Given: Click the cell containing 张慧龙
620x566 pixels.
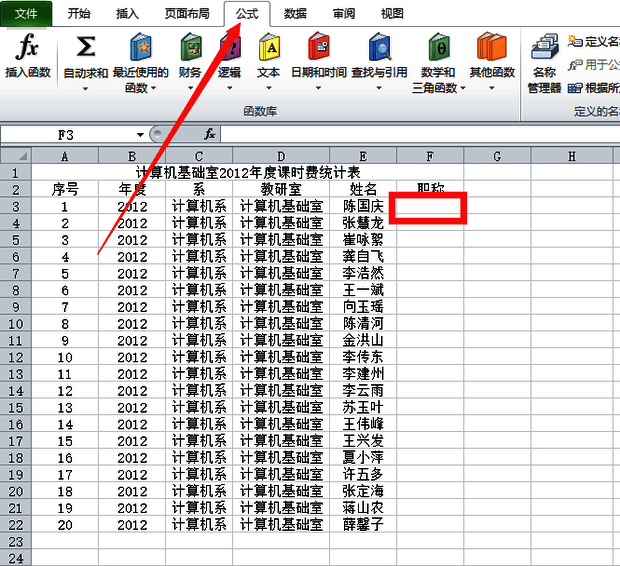Looking at the screenshot, I should [x=363, y=223].
